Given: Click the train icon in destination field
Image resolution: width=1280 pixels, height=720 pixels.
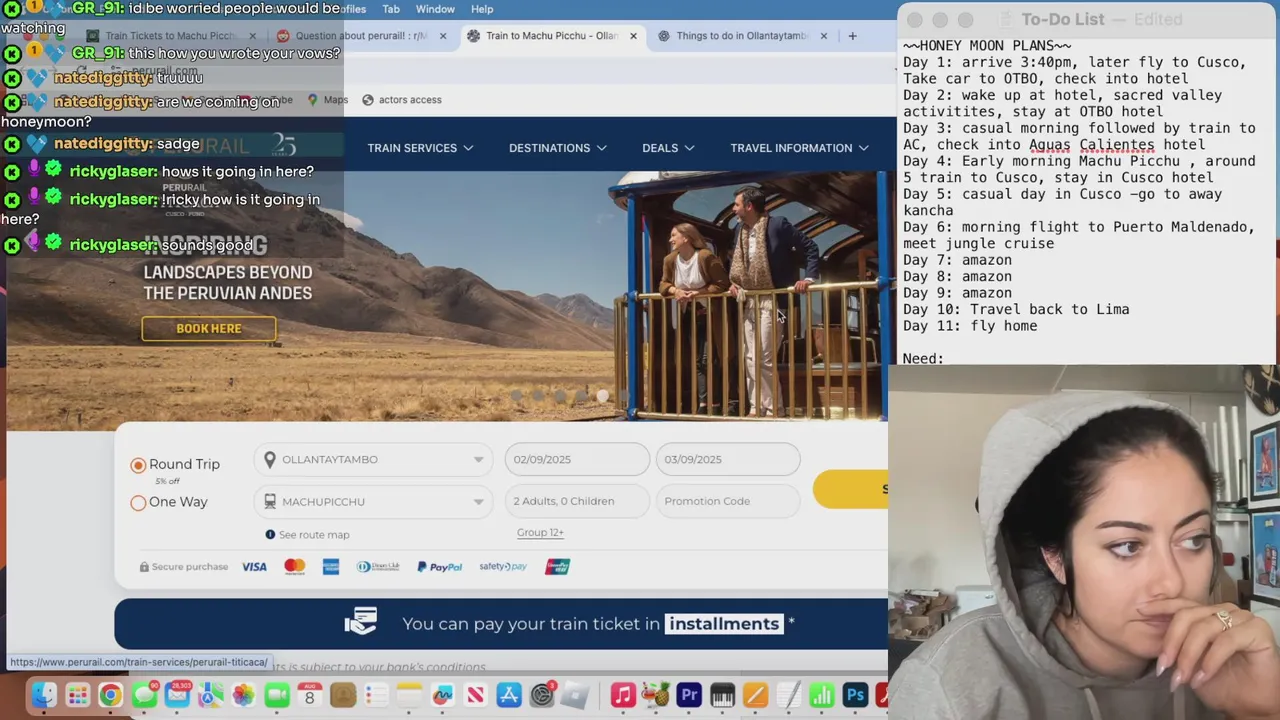Looking at the screenshot, I should pyautogui.click(x=270, y=501).
